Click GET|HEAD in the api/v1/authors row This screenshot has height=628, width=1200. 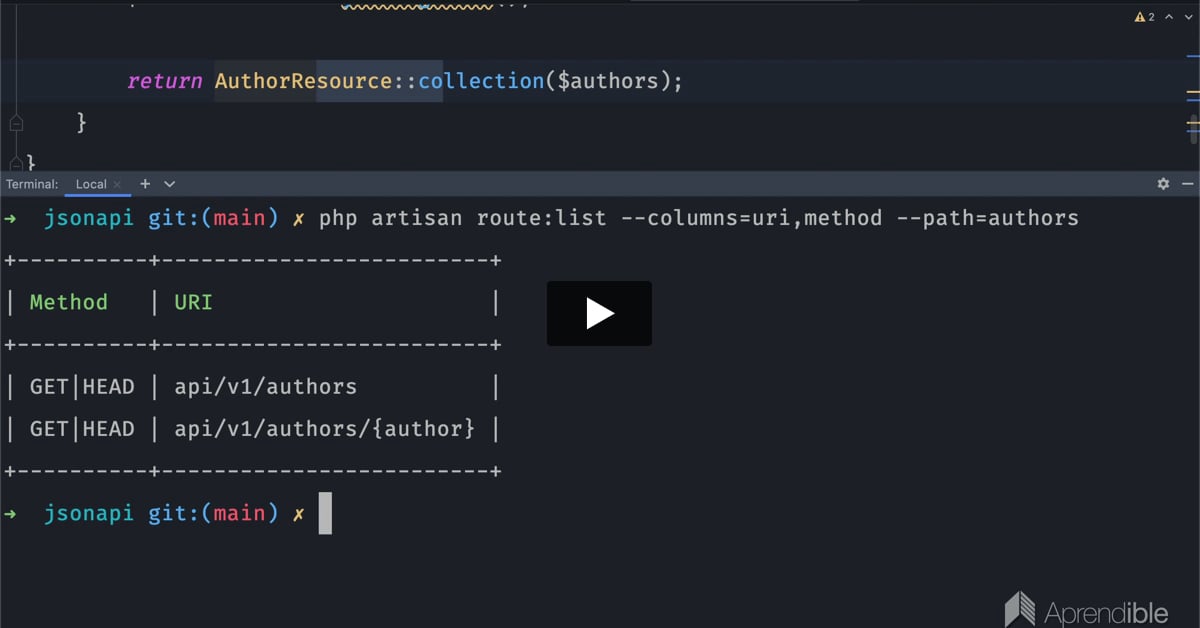pyautogui.click(x=82, y=387)
